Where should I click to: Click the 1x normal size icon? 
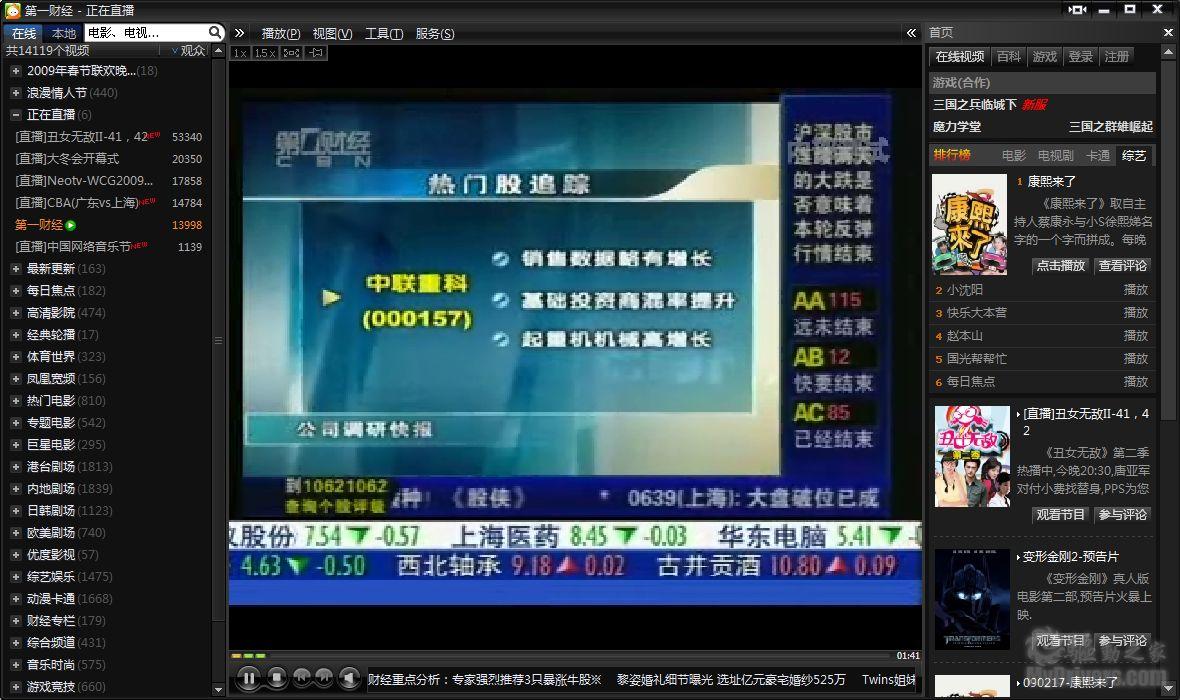click(240, 52)
